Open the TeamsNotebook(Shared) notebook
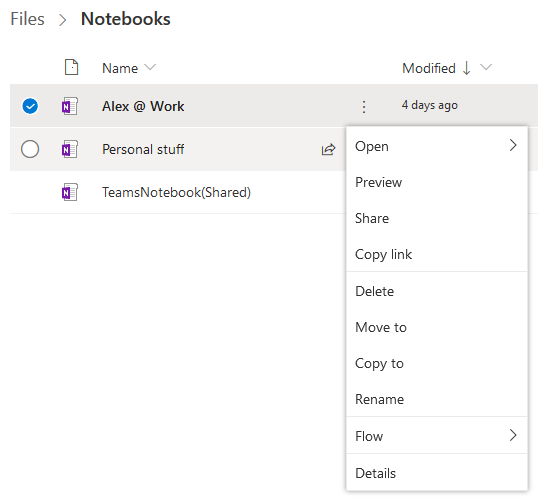 [x=176, y=192]
